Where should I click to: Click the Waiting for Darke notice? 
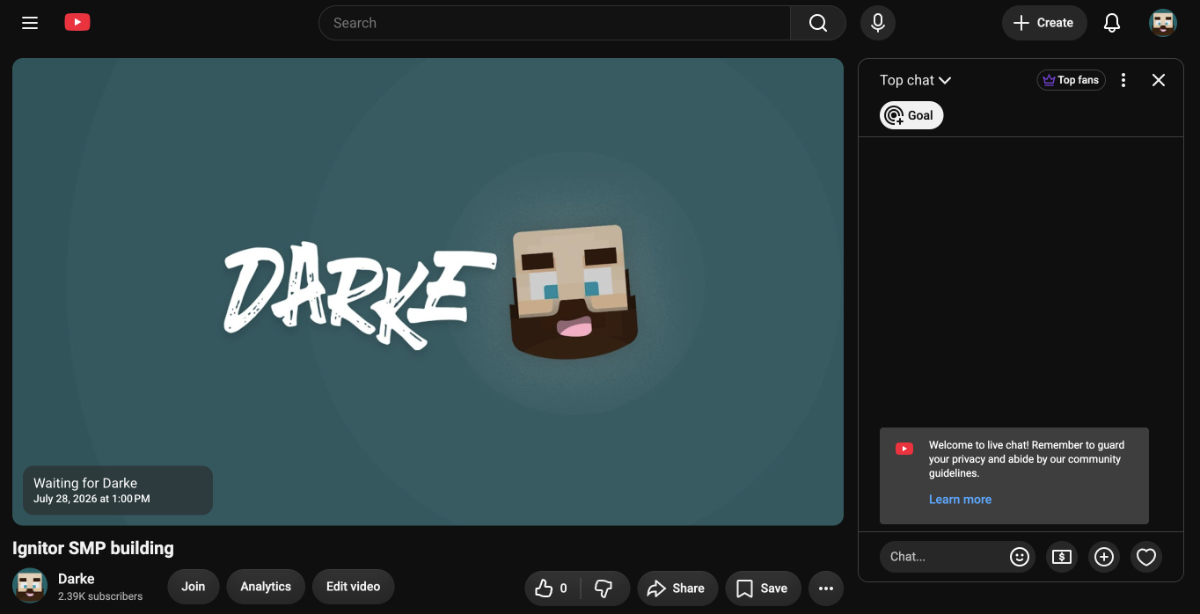118,490
